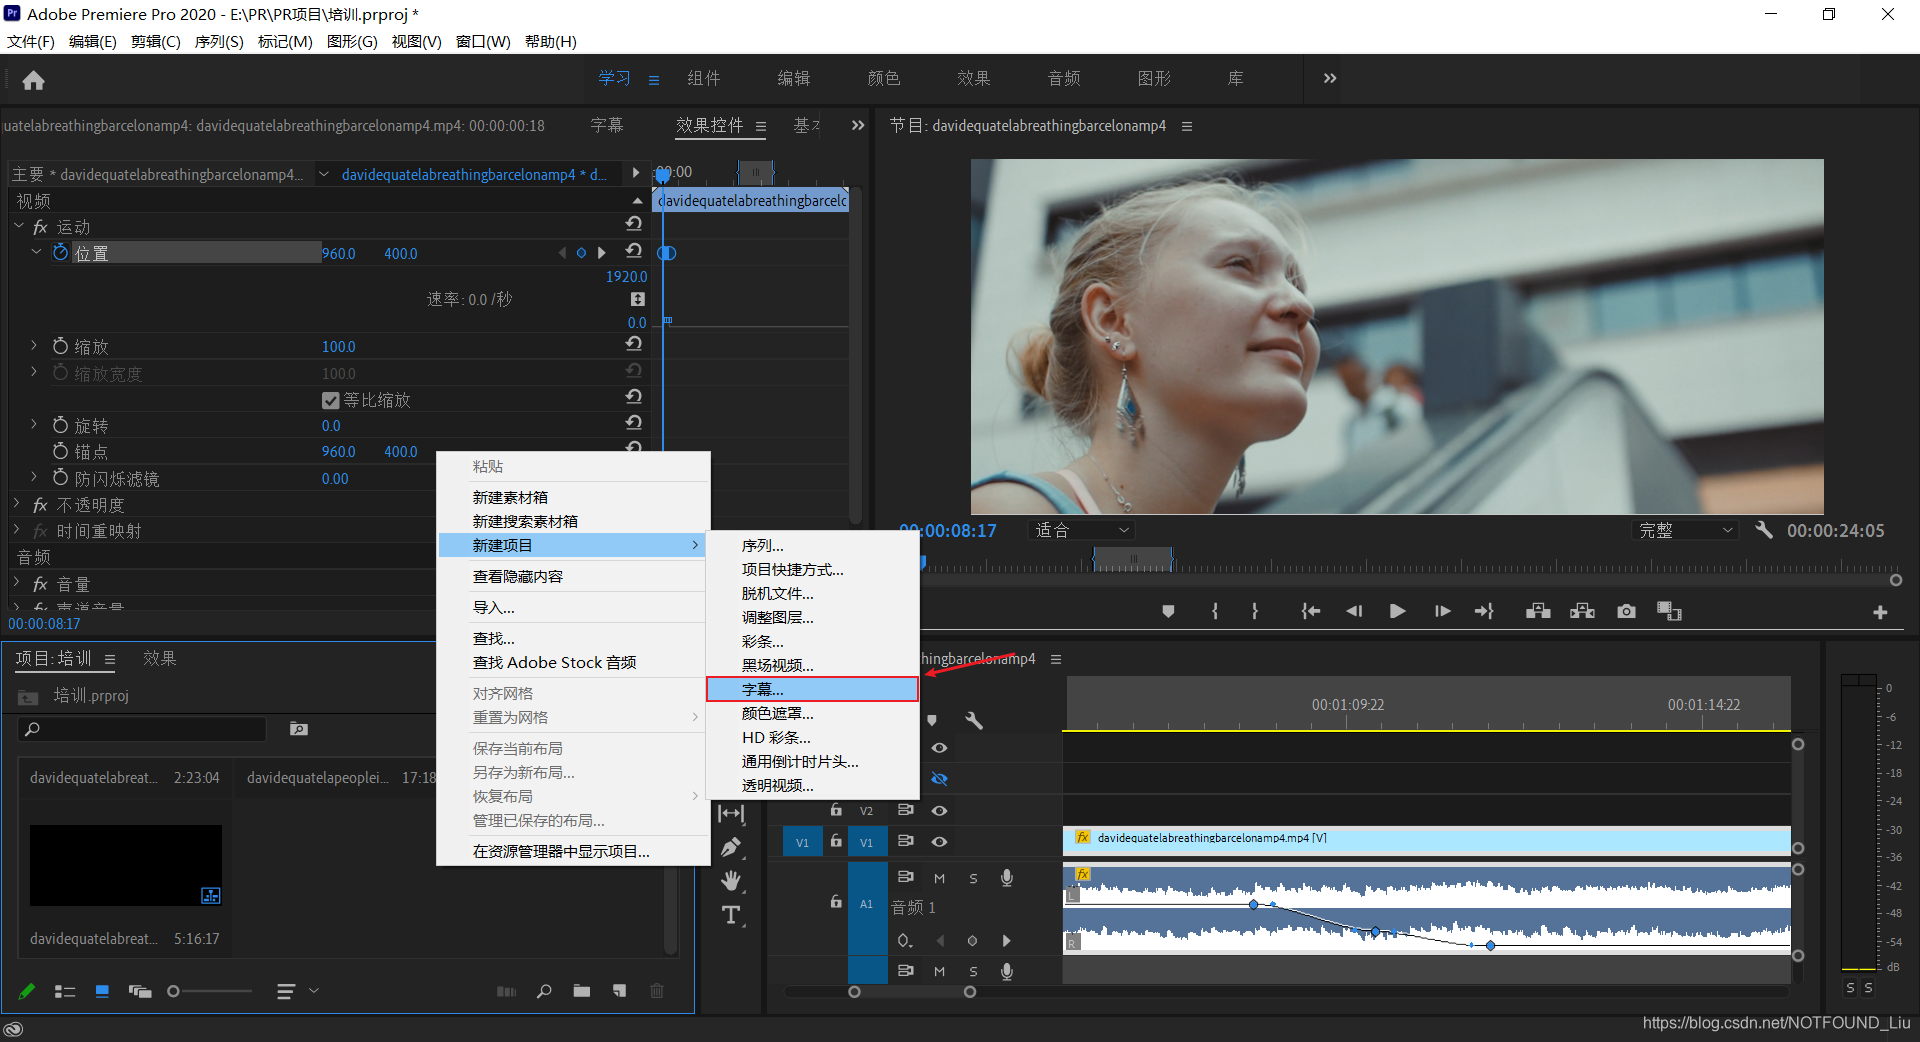Open the zoom level dropdown (适合)
The image size is (1920, 1042).
(1082, 530)
